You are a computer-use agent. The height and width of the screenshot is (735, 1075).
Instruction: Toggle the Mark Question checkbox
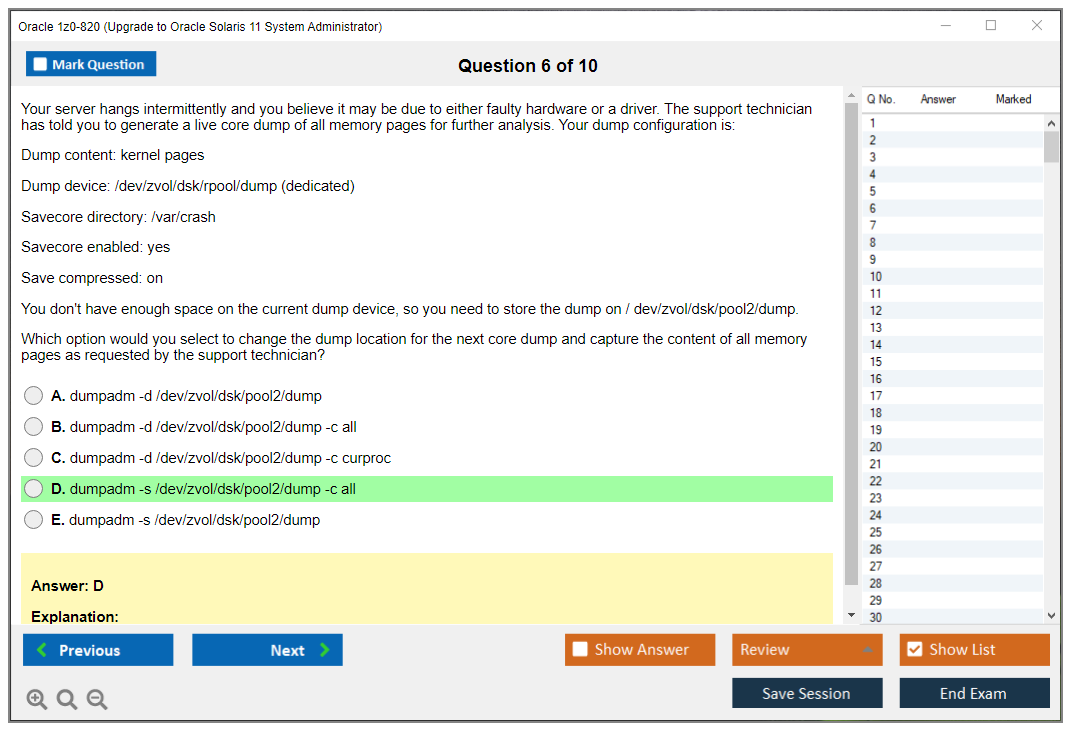[x=41, y=64]
